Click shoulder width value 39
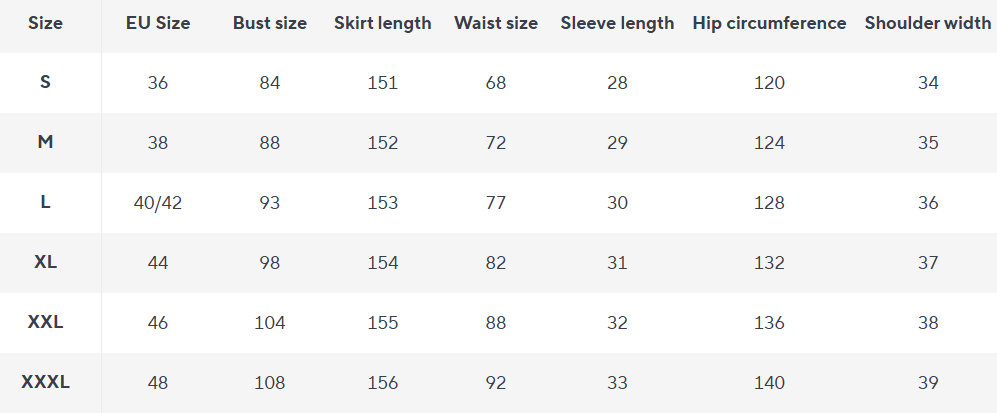The image size is (997, 413). click(928, 383)
